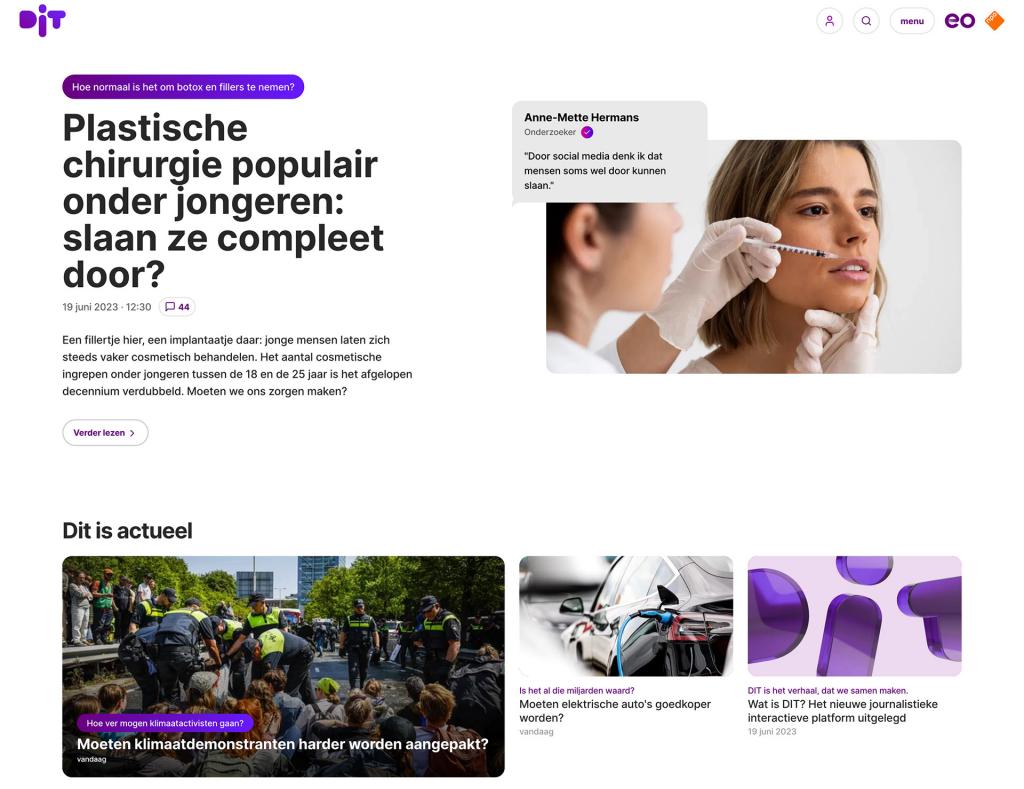This screenshot has height=789, width=1024.
Task: Open the Plastische chirurgie headline
Action: (223, 201)
